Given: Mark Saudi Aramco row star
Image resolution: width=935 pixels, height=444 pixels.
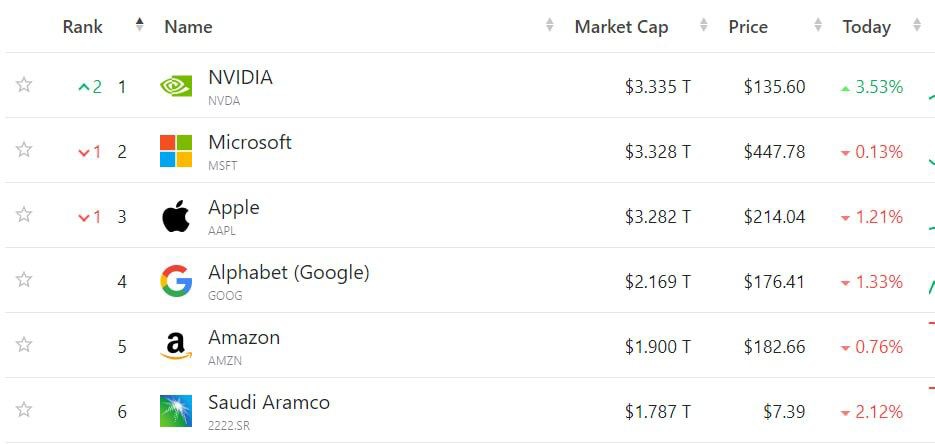Looking at the screenshot, I should pos(24,410).
